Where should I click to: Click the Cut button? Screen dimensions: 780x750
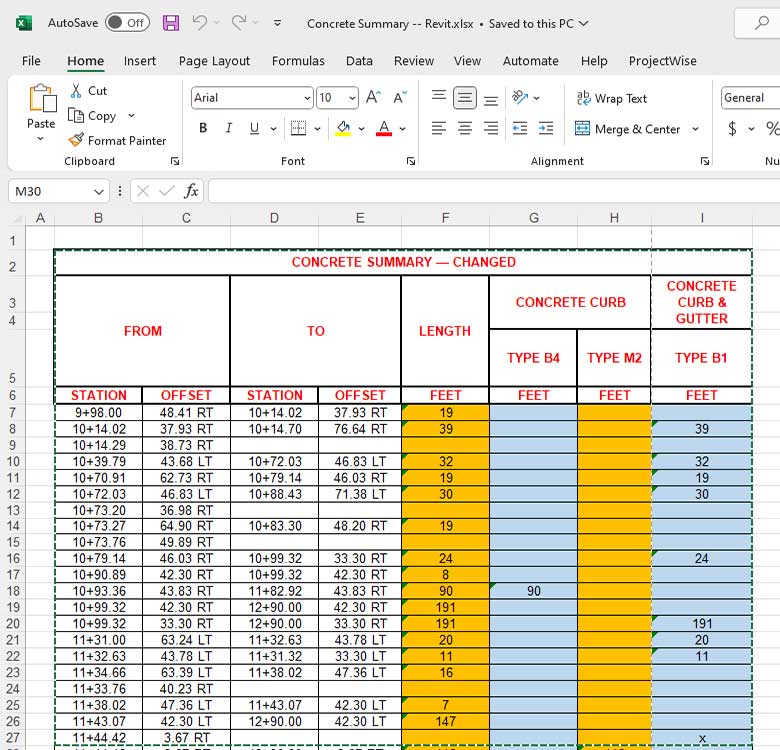pyautogui.click(x=89, y=91)
